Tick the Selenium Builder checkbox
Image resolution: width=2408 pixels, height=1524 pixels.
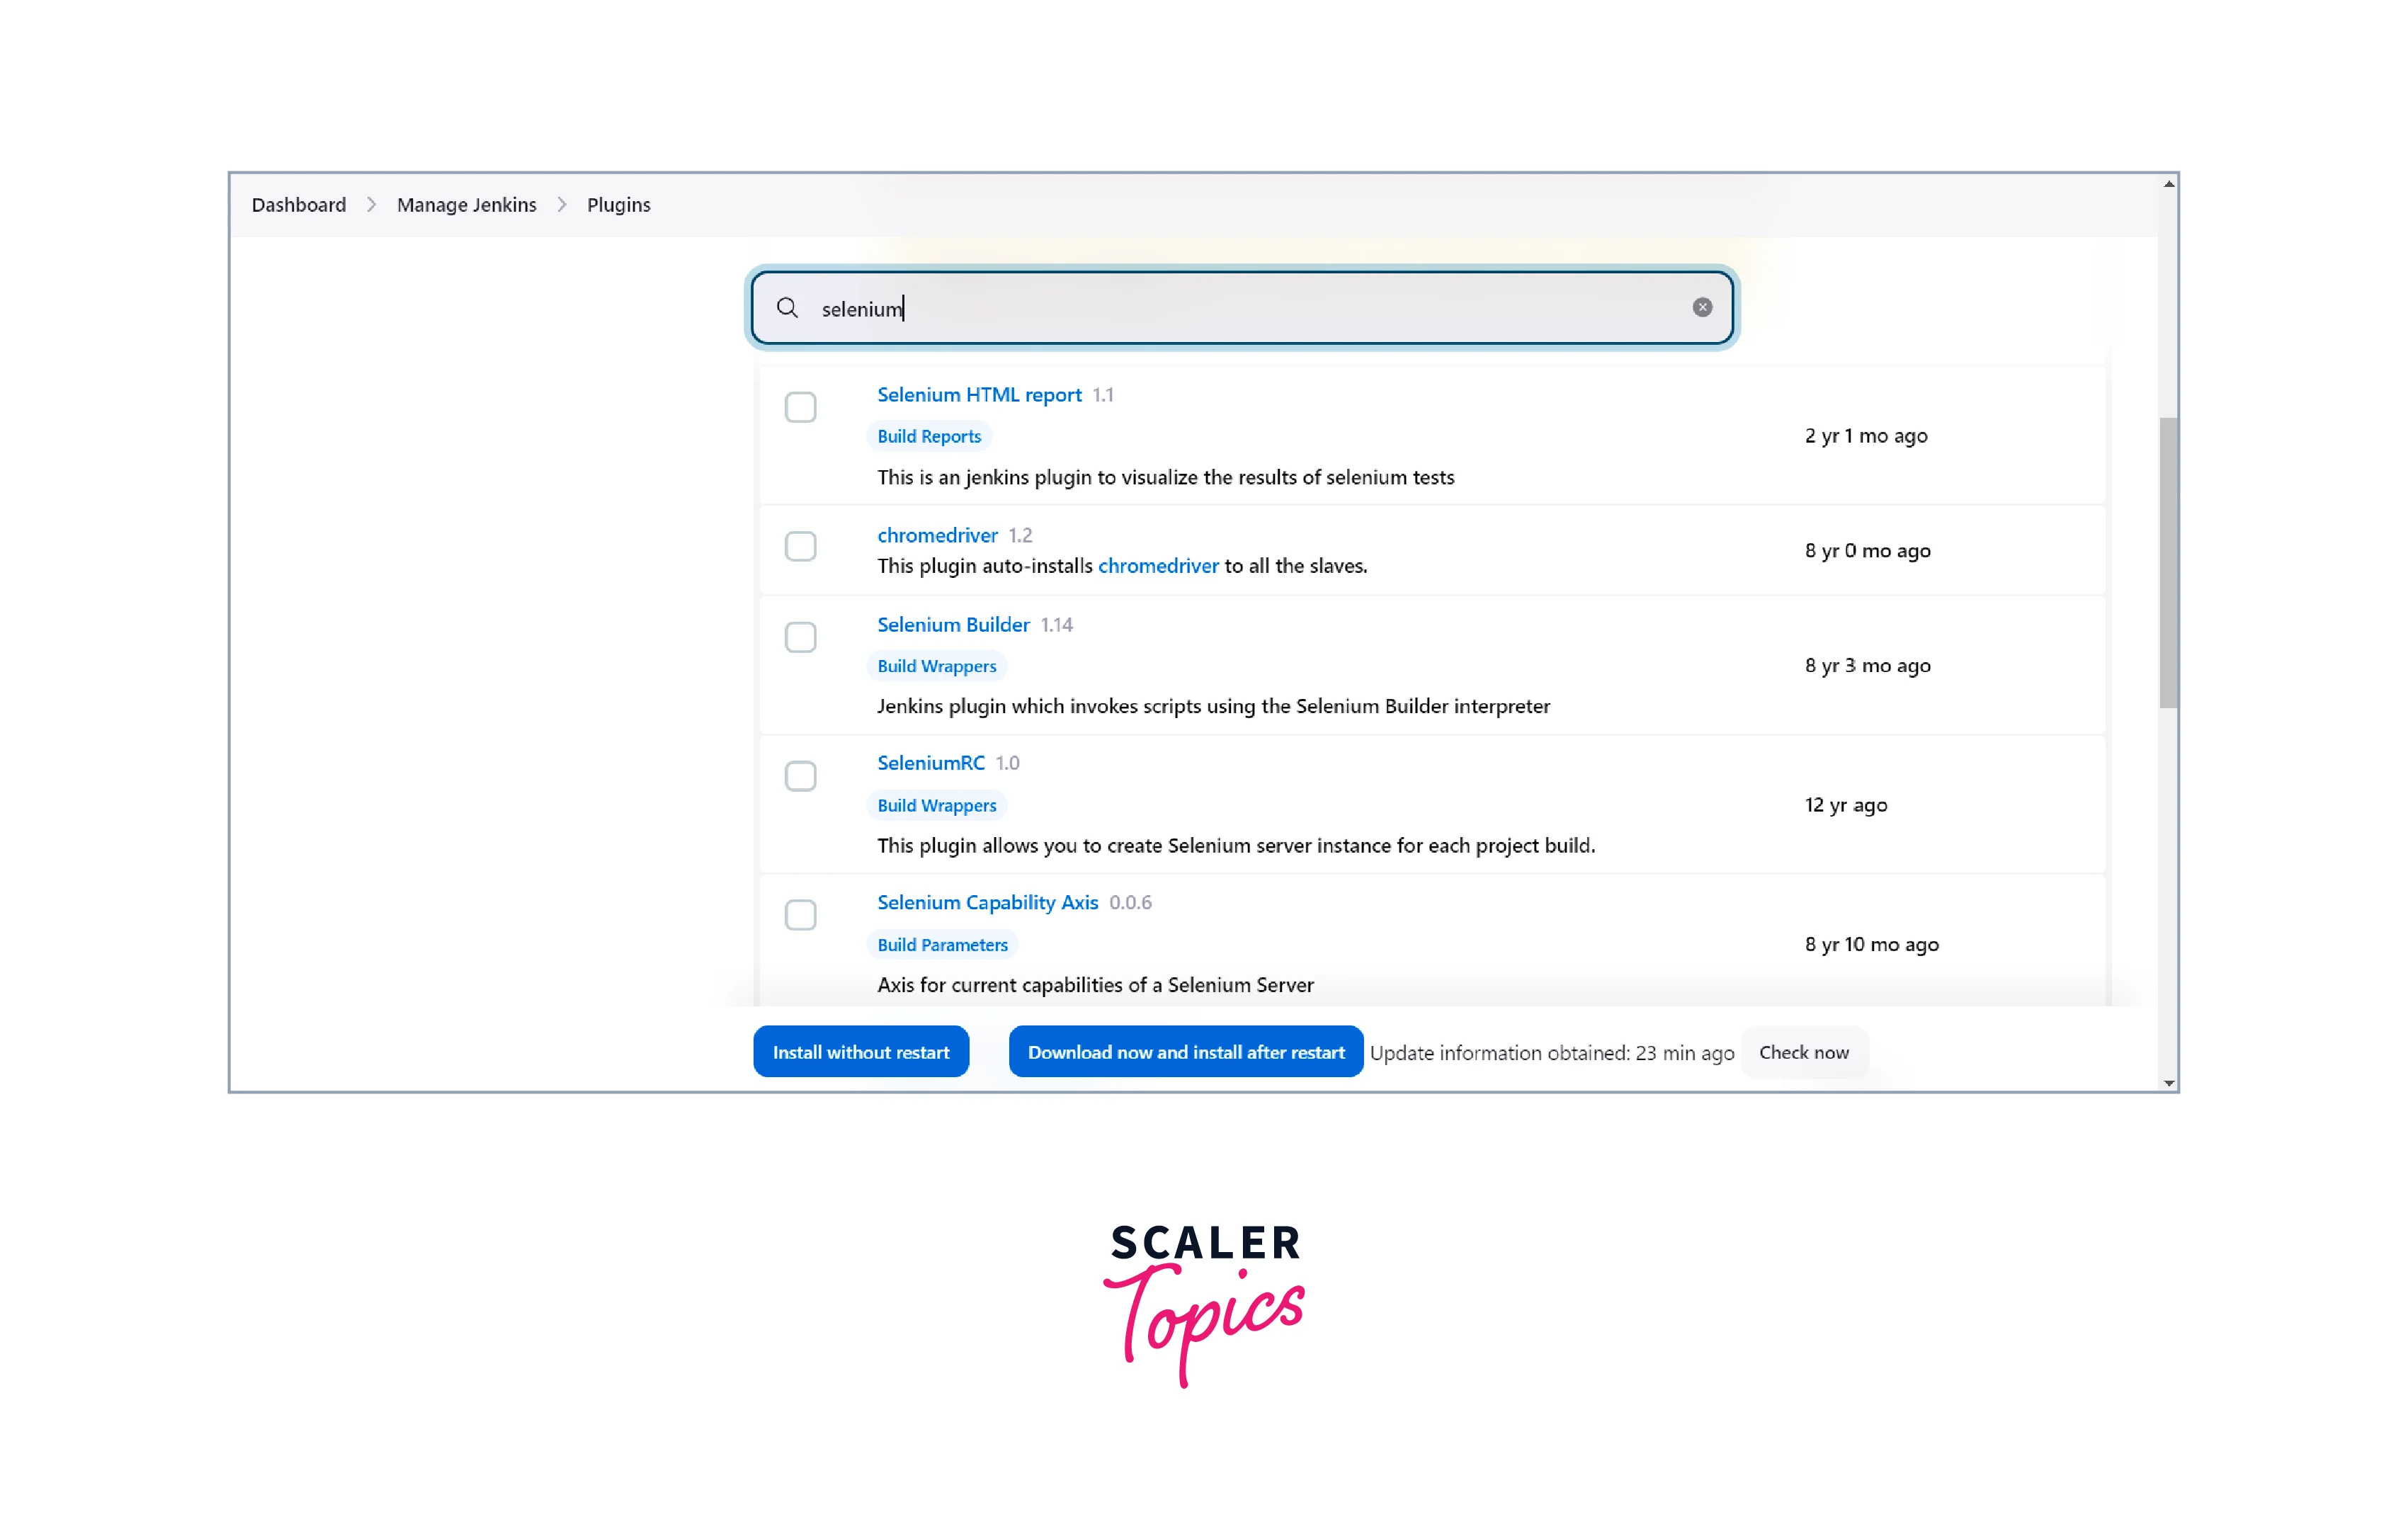pyautogui.click(x=800, y=637)
